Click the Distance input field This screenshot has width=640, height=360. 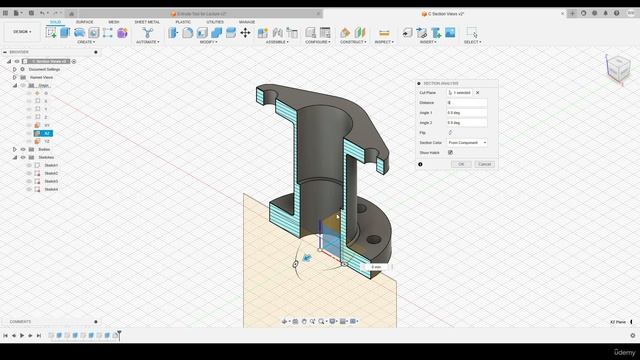[467, 103]
